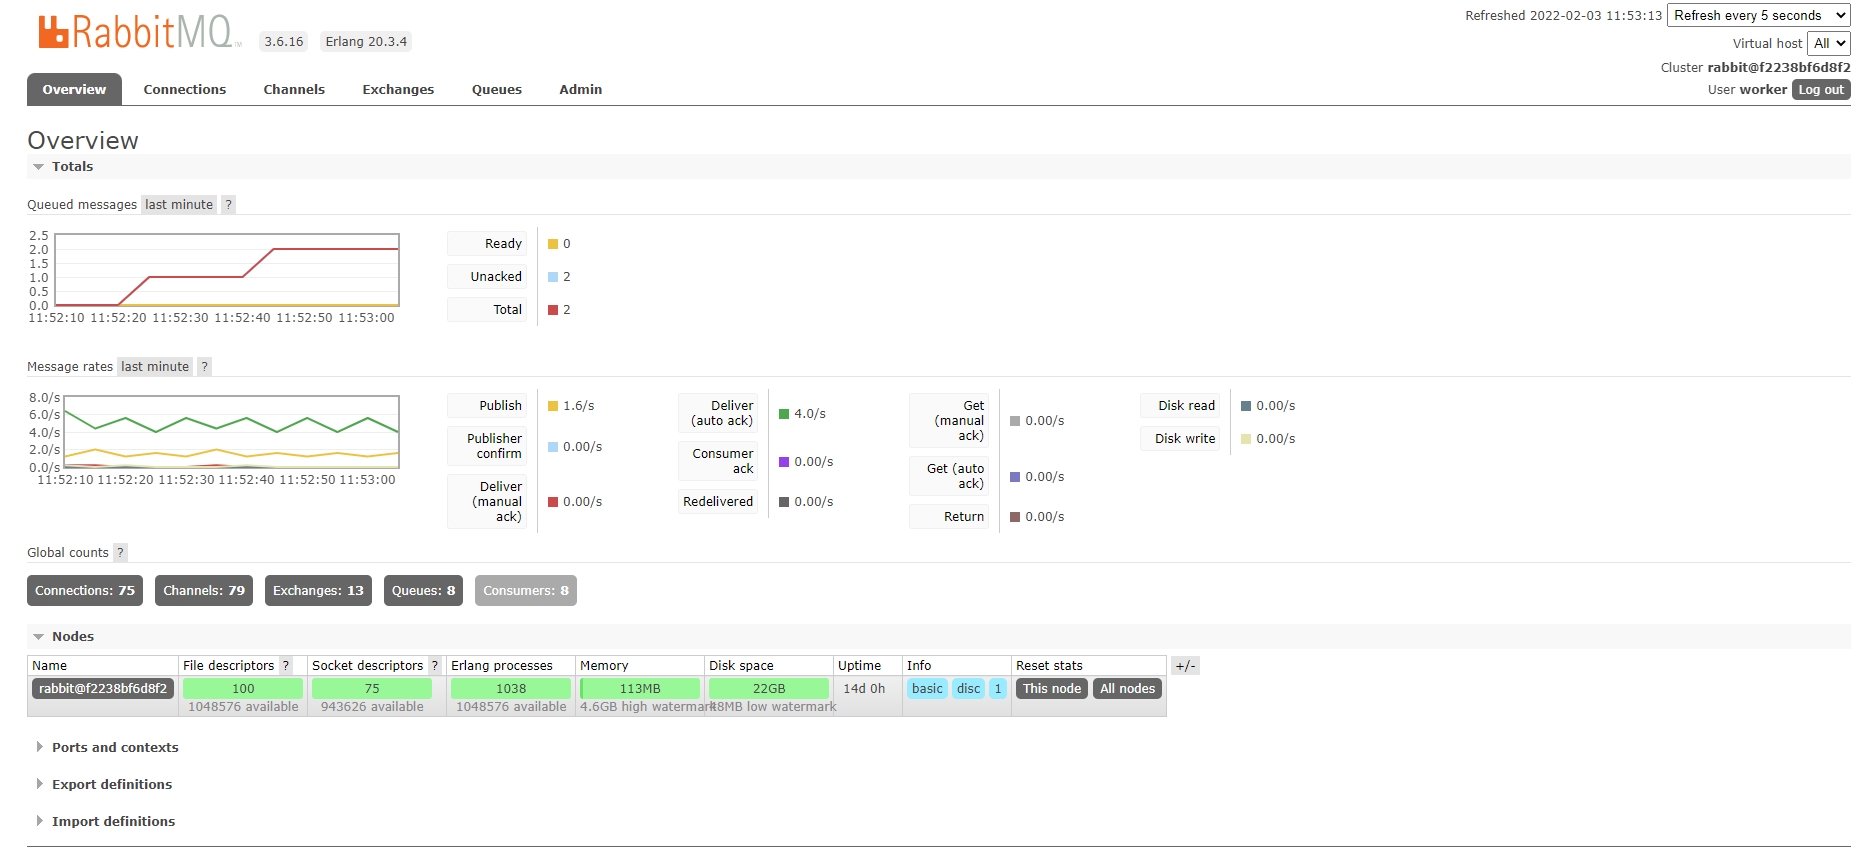
Task: Switch to the Channels tab
Action: [x=294, y=89]
